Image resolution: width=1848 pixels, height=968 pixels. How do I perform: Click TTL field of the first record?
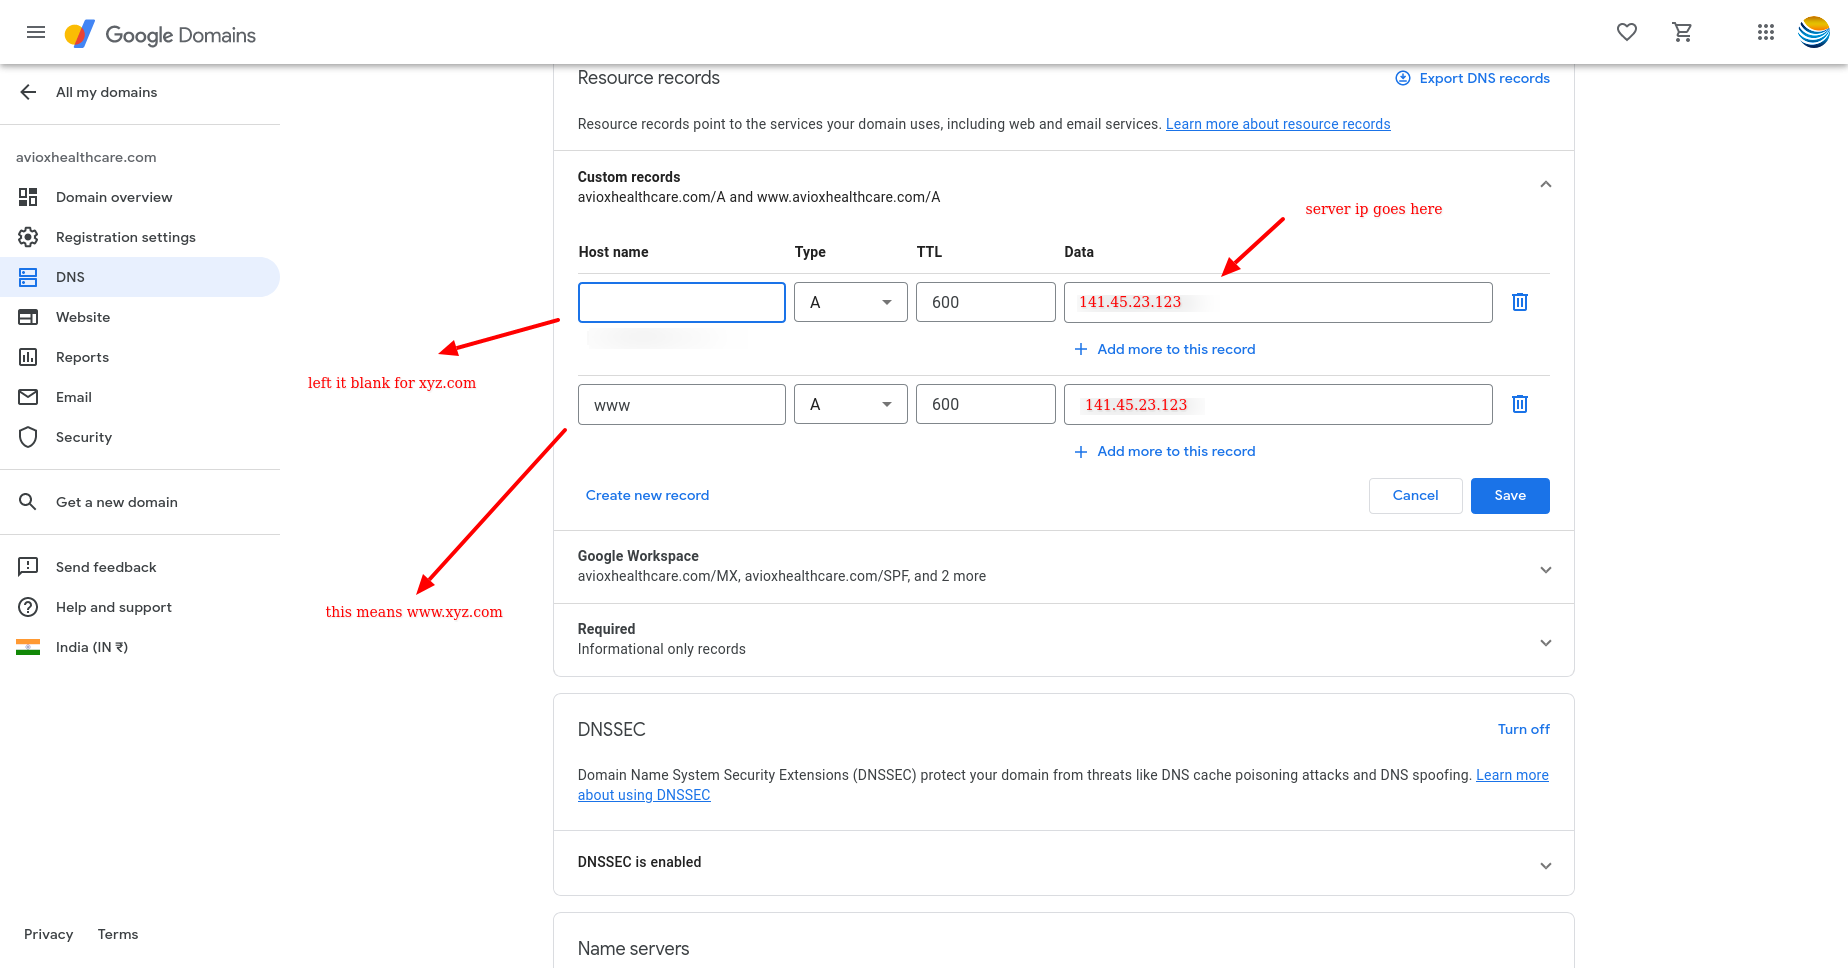coord(986,302)
